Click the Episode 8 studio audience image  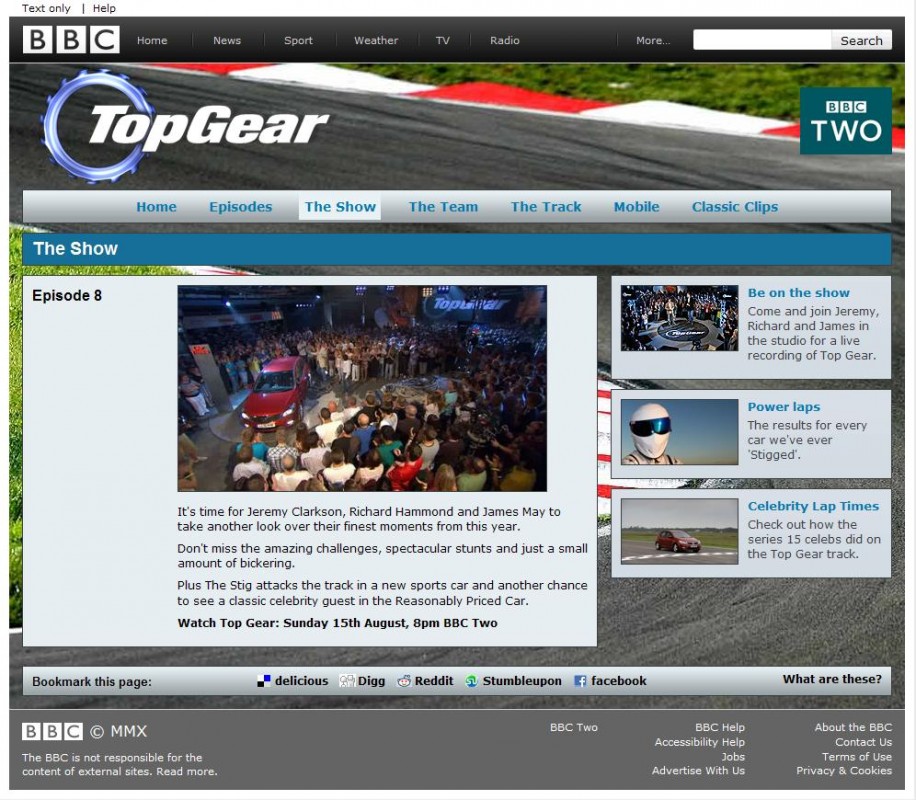pyautogui.click(x=362, y=388)
